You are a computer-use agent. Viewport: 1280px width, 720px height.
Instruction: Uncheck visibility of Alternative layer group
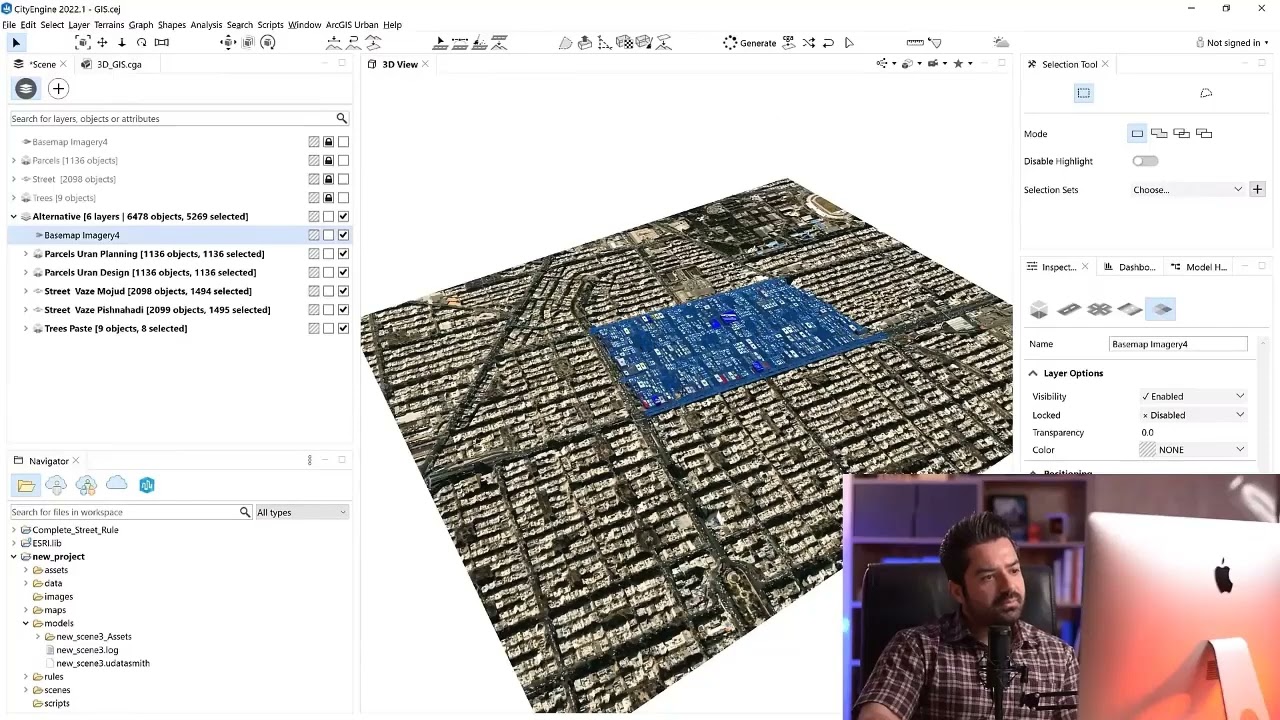pyautogui.click(x=343, y=216)
